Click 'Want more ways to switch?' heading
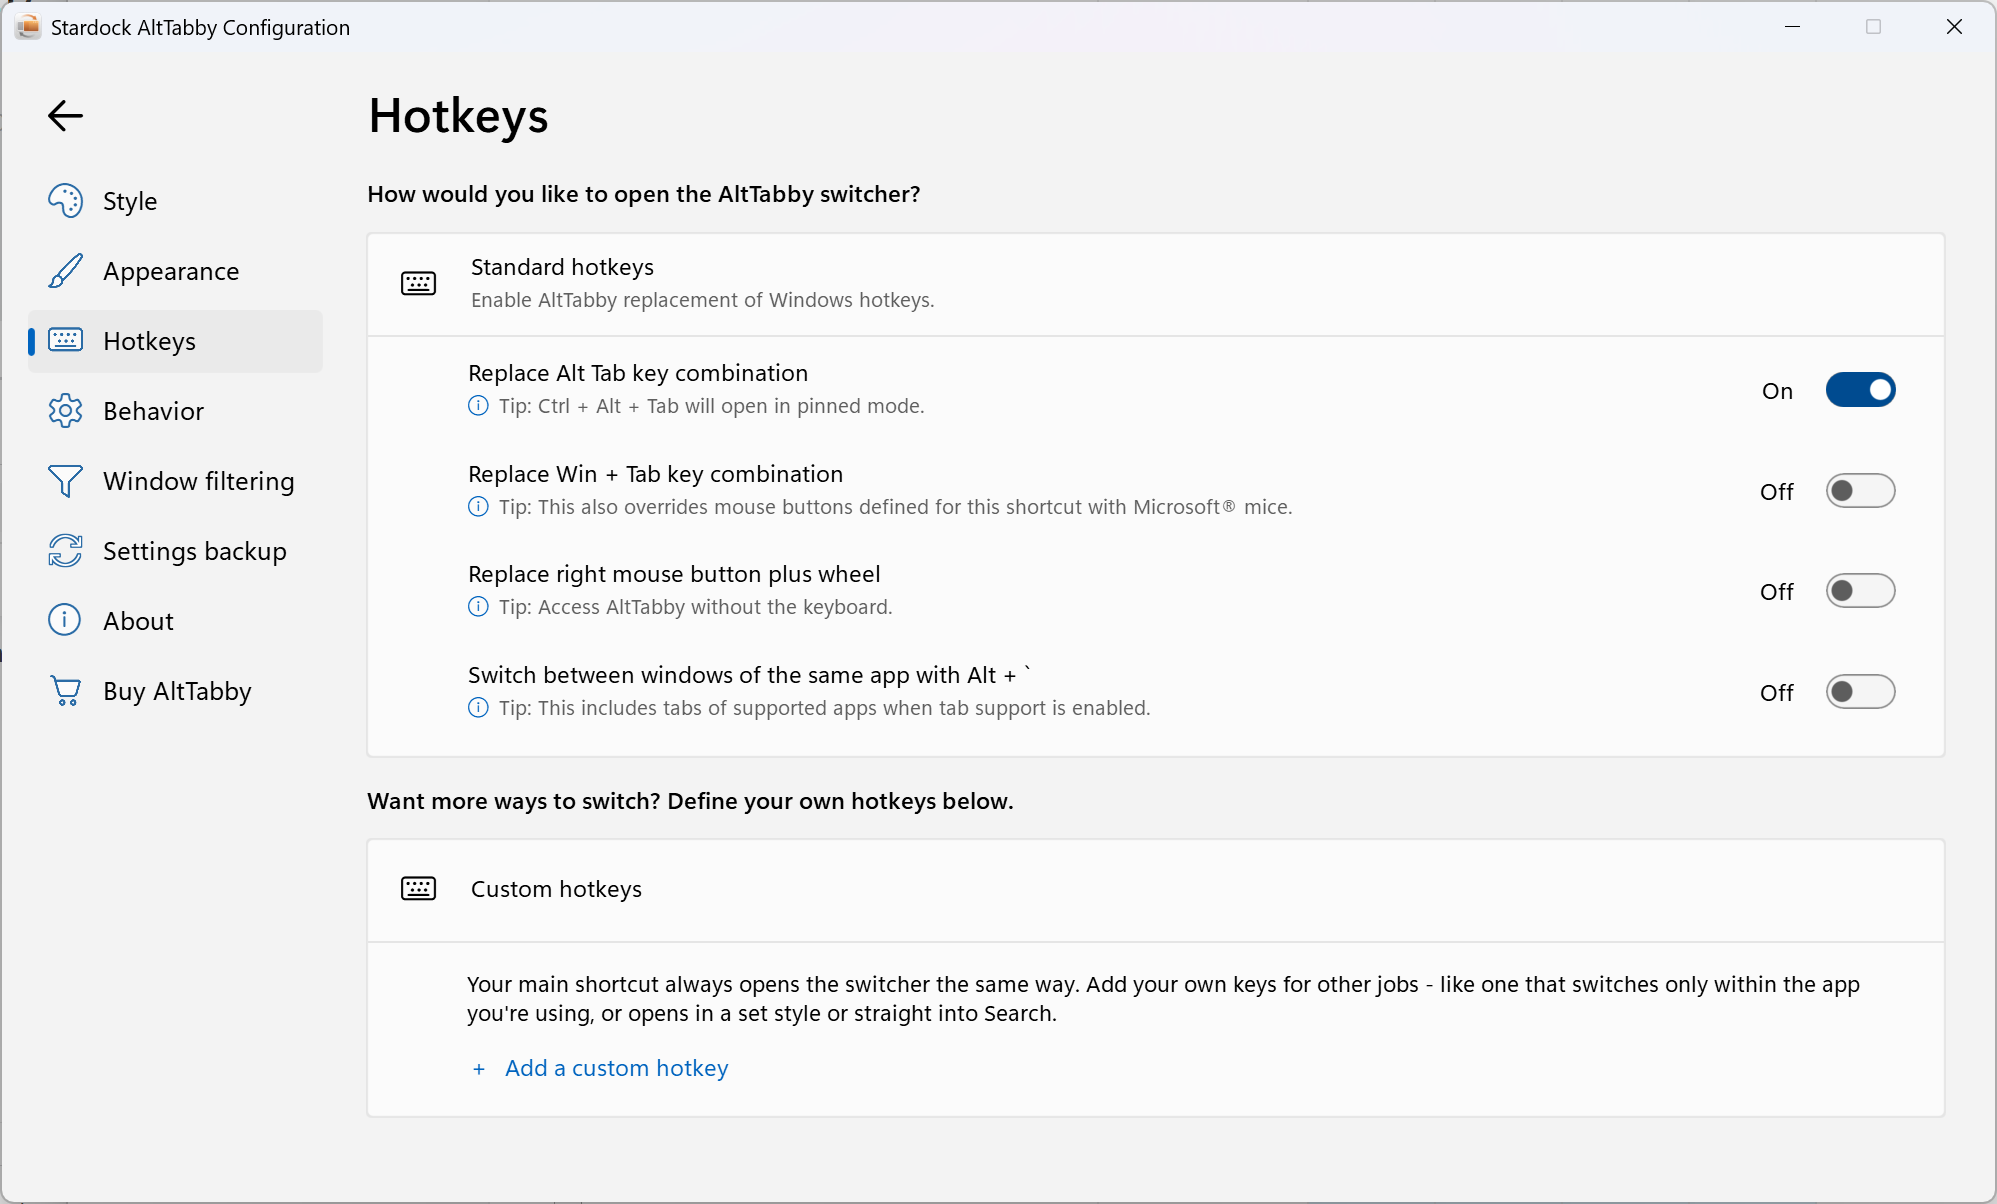This screenshot has width=1997, height=1204. point(690,801)
